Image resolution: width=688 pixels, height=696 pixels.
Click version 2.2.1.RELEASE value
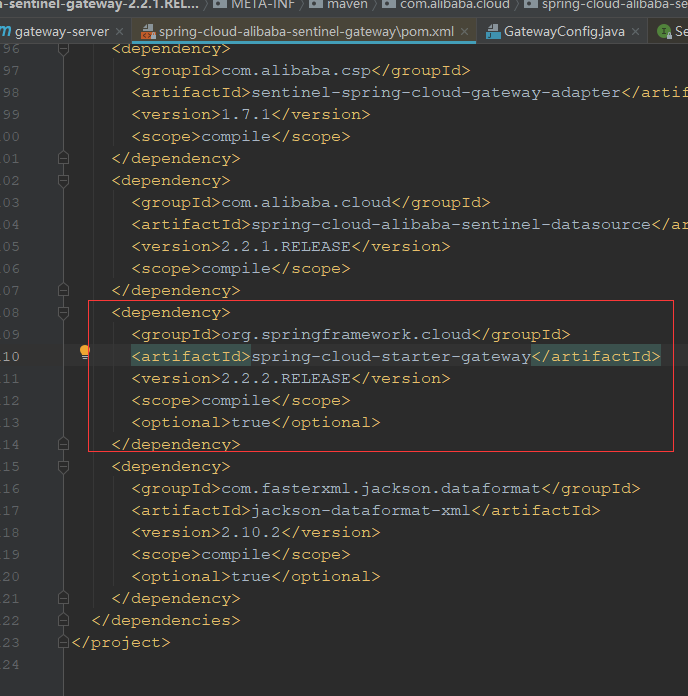click(x=286, y=246)
